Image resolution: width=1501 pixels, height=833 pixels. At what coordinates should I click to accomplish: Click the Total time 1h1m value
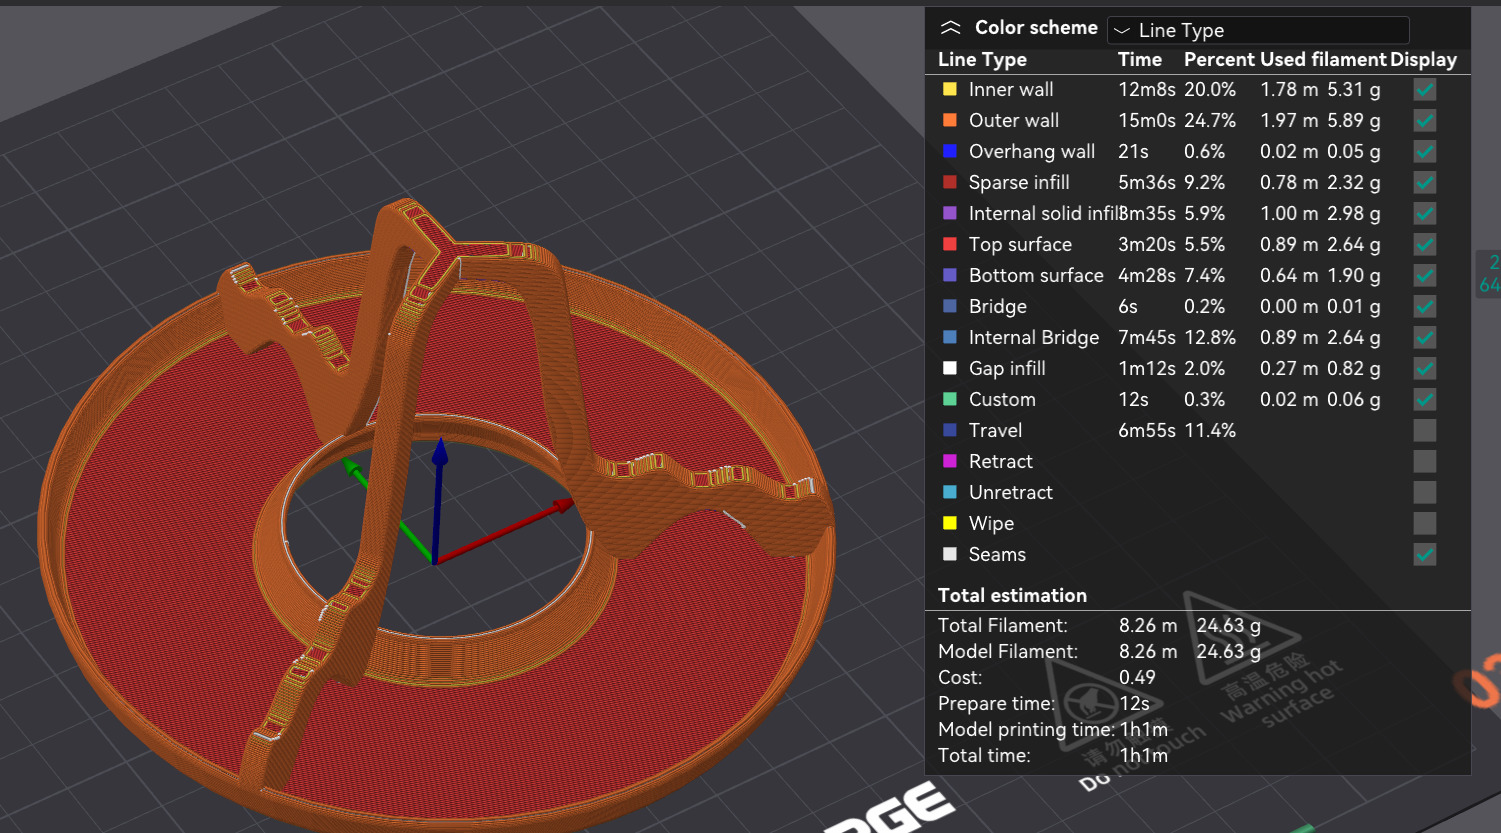(1143, 756)
